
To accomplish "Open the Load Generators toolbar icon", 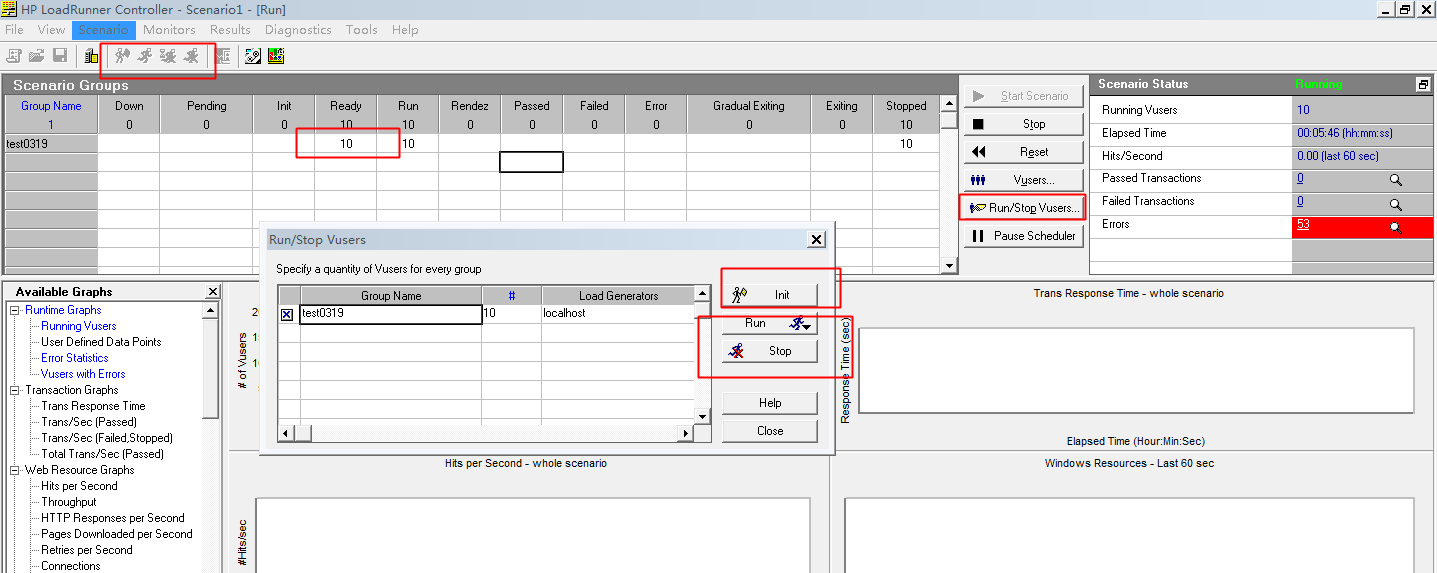I will [91, 56].
